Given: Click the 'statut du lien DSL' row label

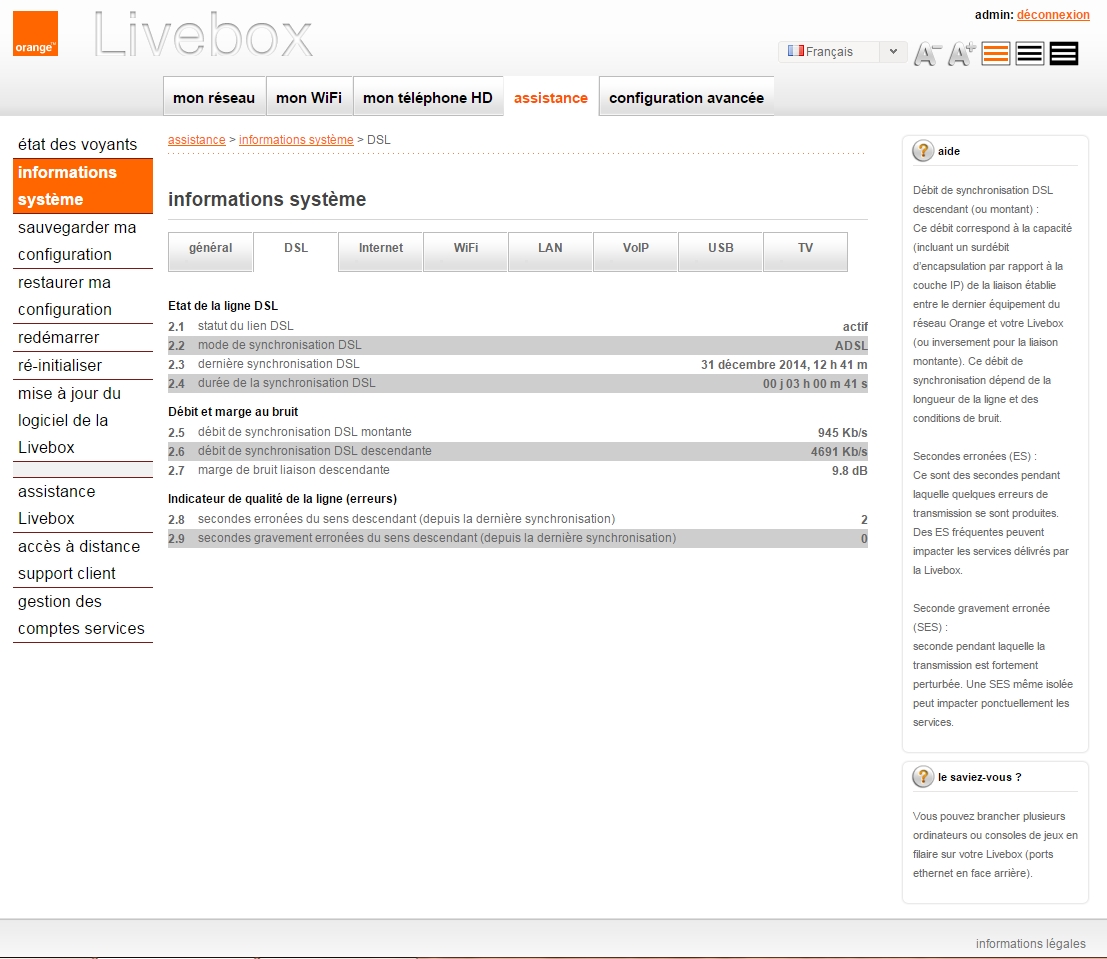Looking at the screenshot, I should click(x=245, y=326).
